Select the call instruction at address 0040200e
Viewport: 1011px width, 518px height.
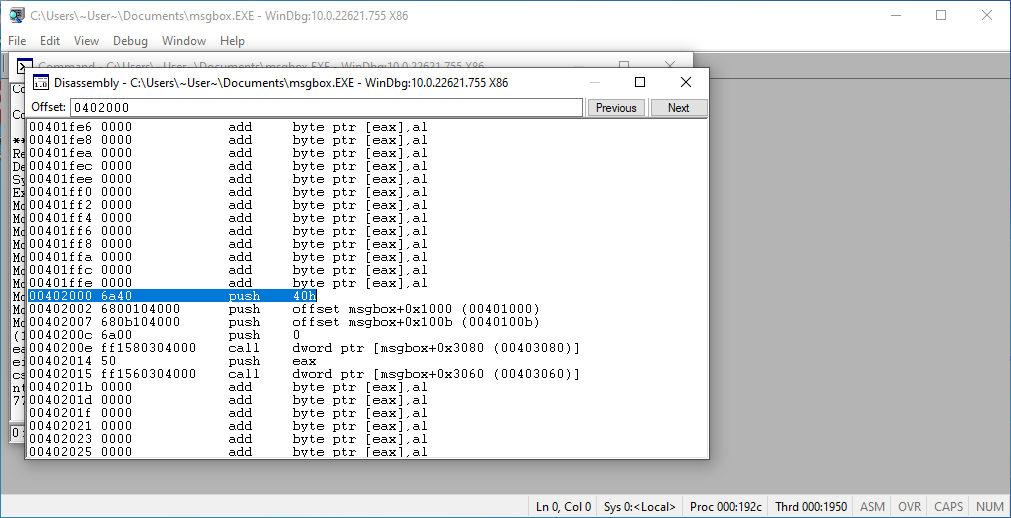pyautogui.click(x=300, y=348)
